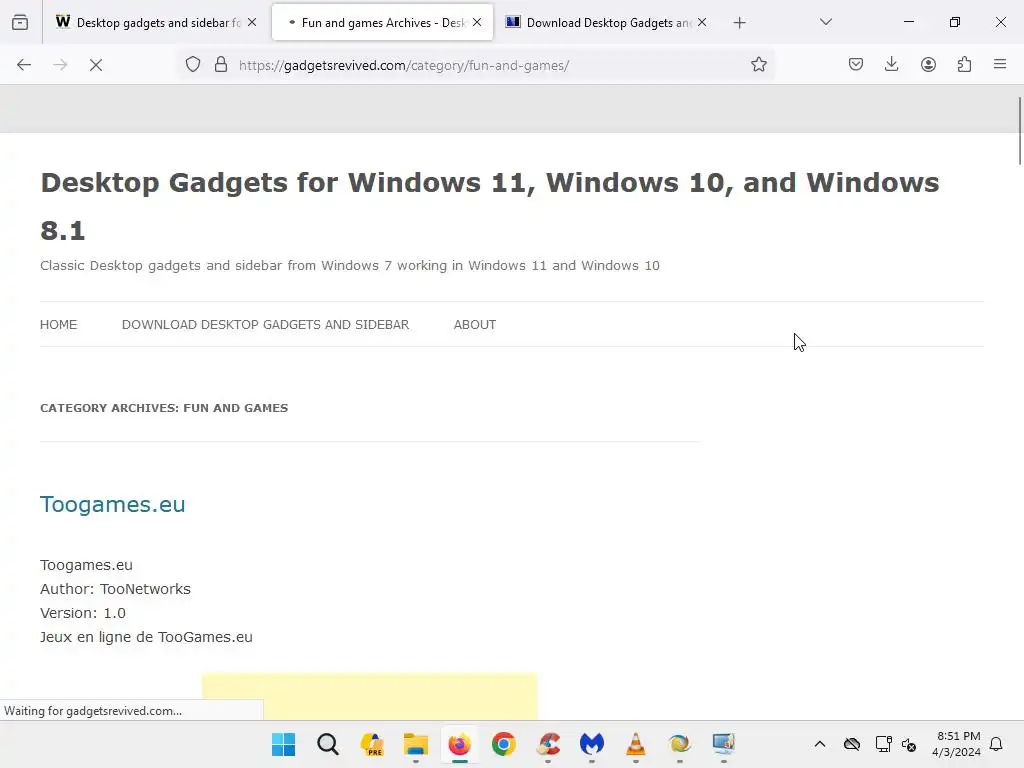Open Malwarebytes from the taskbar
The width and height of the screenshot is (1024, 768).
[592, 744]
